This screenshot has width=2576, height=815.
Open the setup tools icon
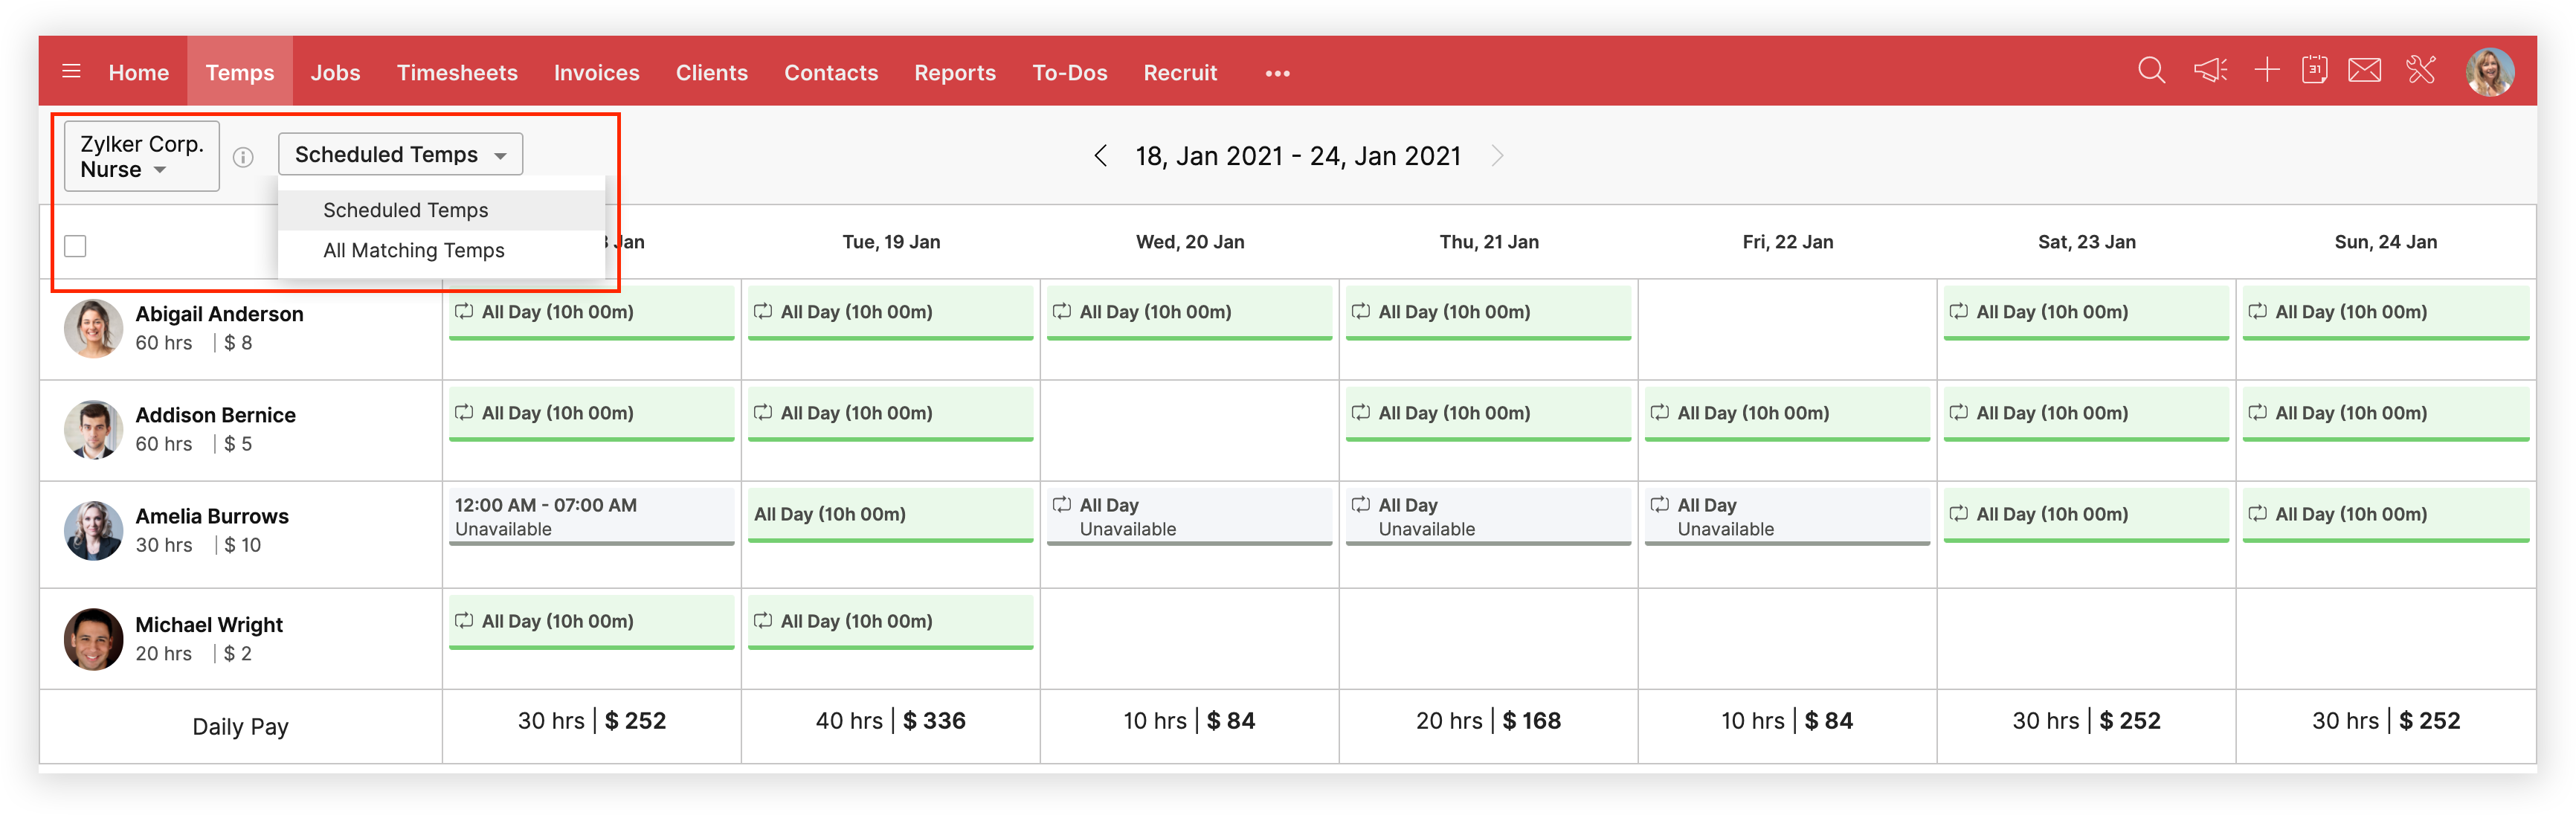point(2421,71)
